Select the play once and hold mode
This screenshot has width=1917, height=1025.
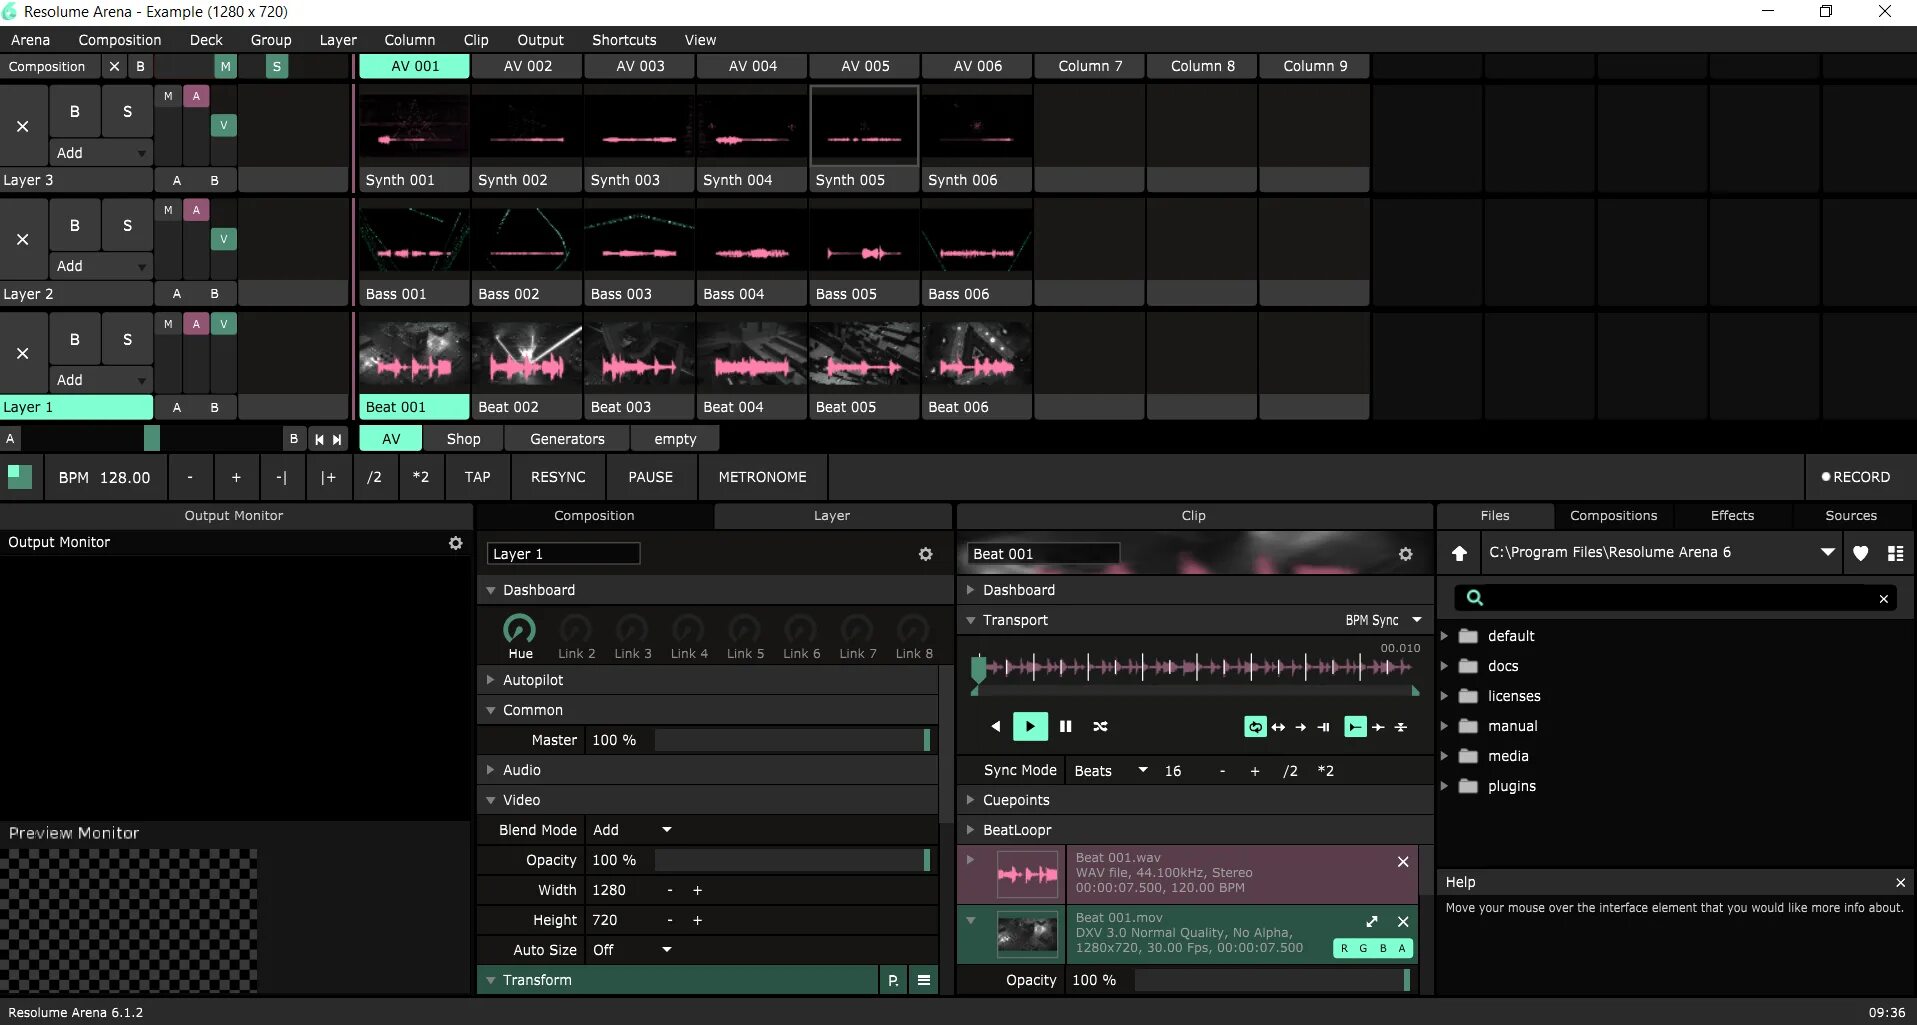coord(1324,727)
